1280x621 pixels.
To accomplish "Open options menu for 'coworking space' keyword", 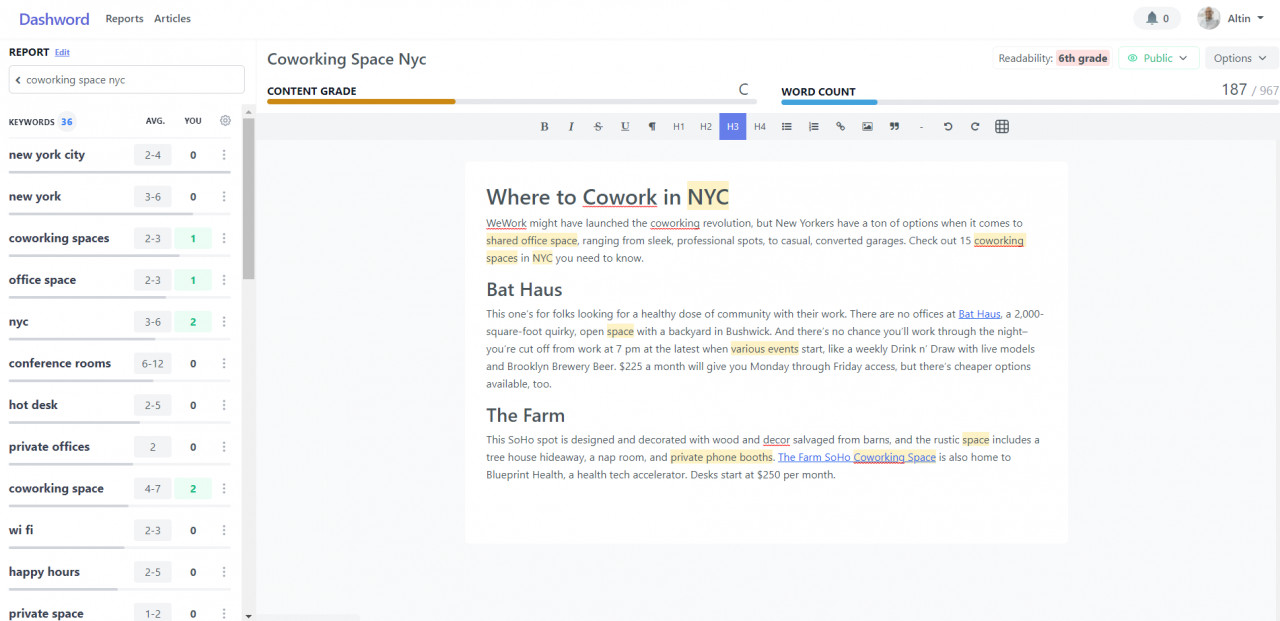I will click(224, 489).
